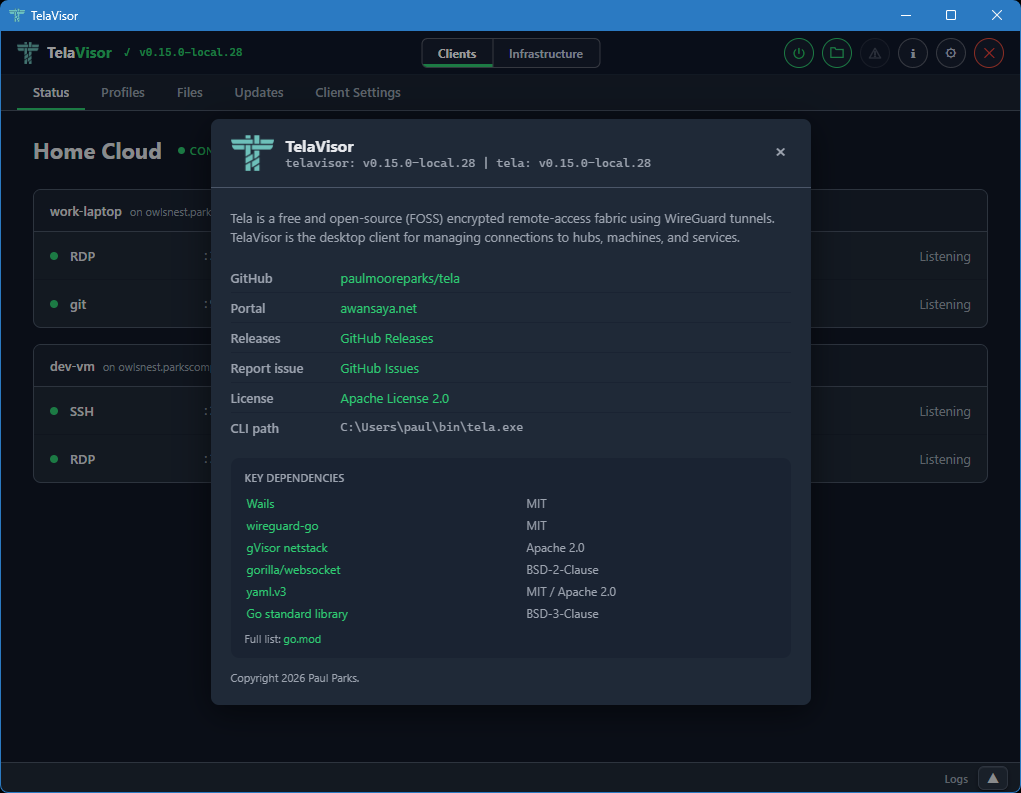Click the Logs label in bottom bar
This screenshot has height=793, width=1021.
click(x=956, y=779)
